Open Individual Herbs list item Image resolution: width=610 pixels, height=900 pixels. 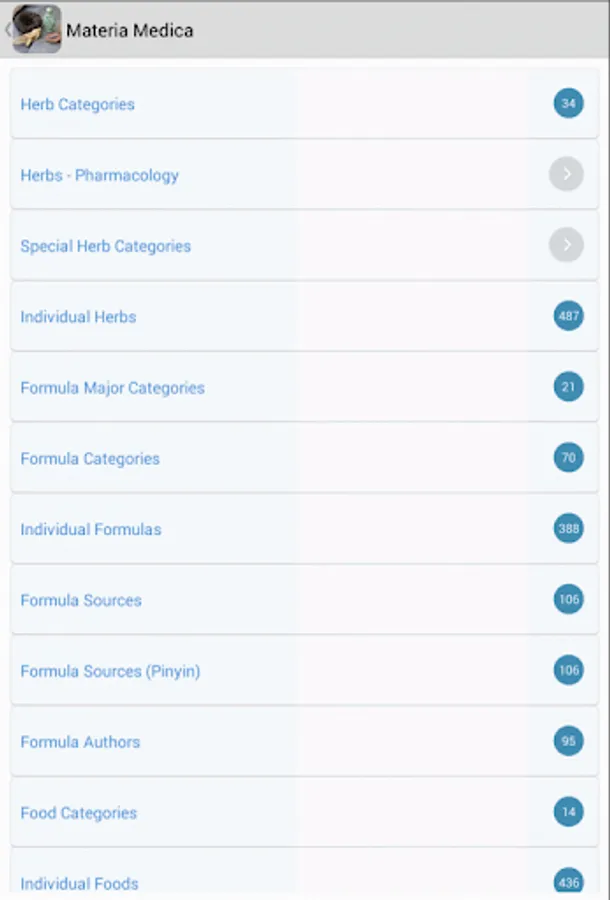78,317
